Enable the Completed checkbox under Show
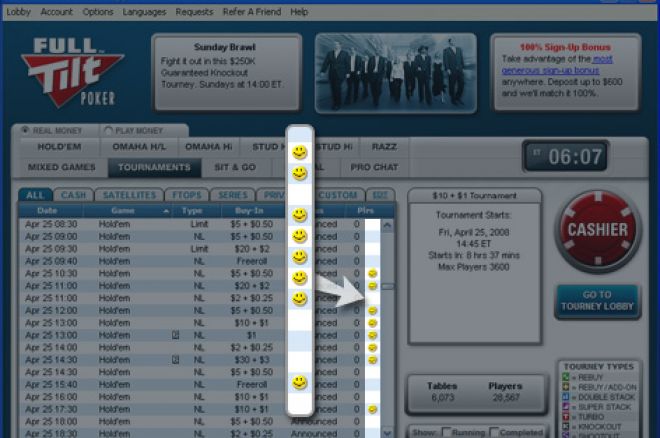Viewport: 660px width, 438px height. click(495, 432)
